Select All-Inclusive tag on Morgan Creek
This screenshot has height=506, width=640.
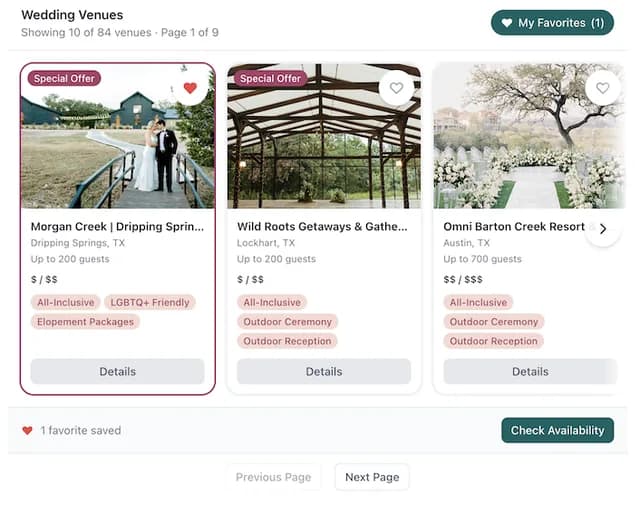tap(66, 302)
